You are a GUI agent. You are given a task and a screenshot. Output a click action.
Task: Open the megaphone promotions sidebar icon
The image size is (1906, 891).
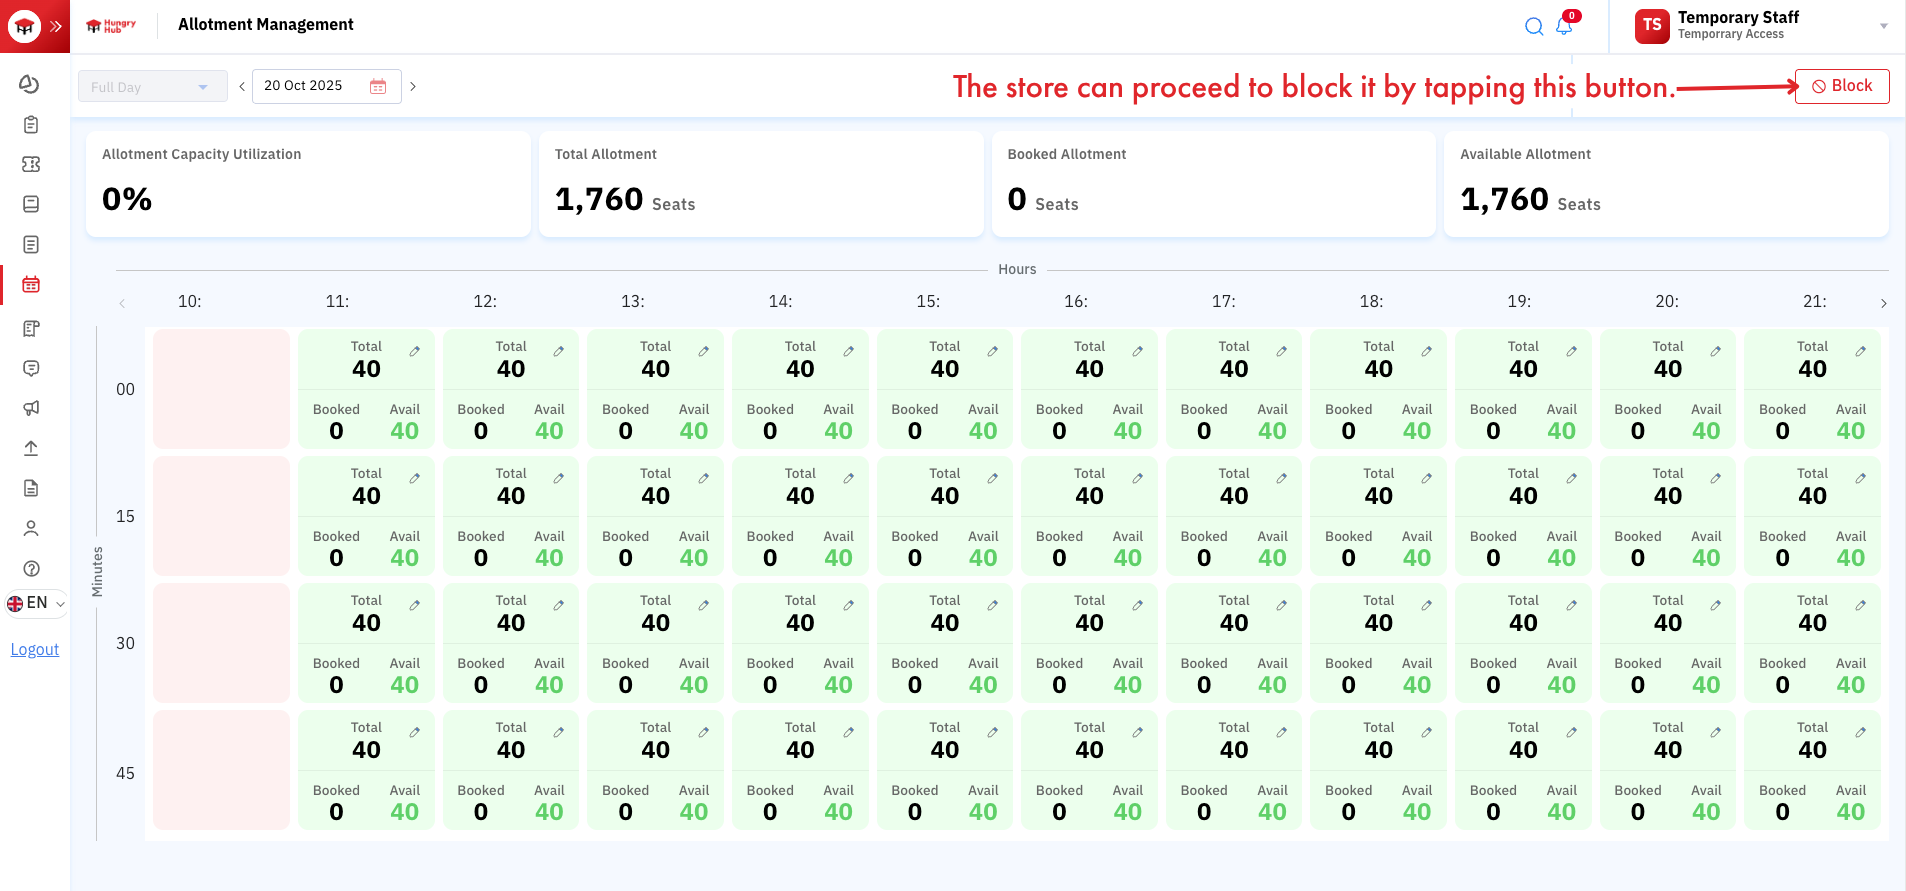tap(31, 408)
